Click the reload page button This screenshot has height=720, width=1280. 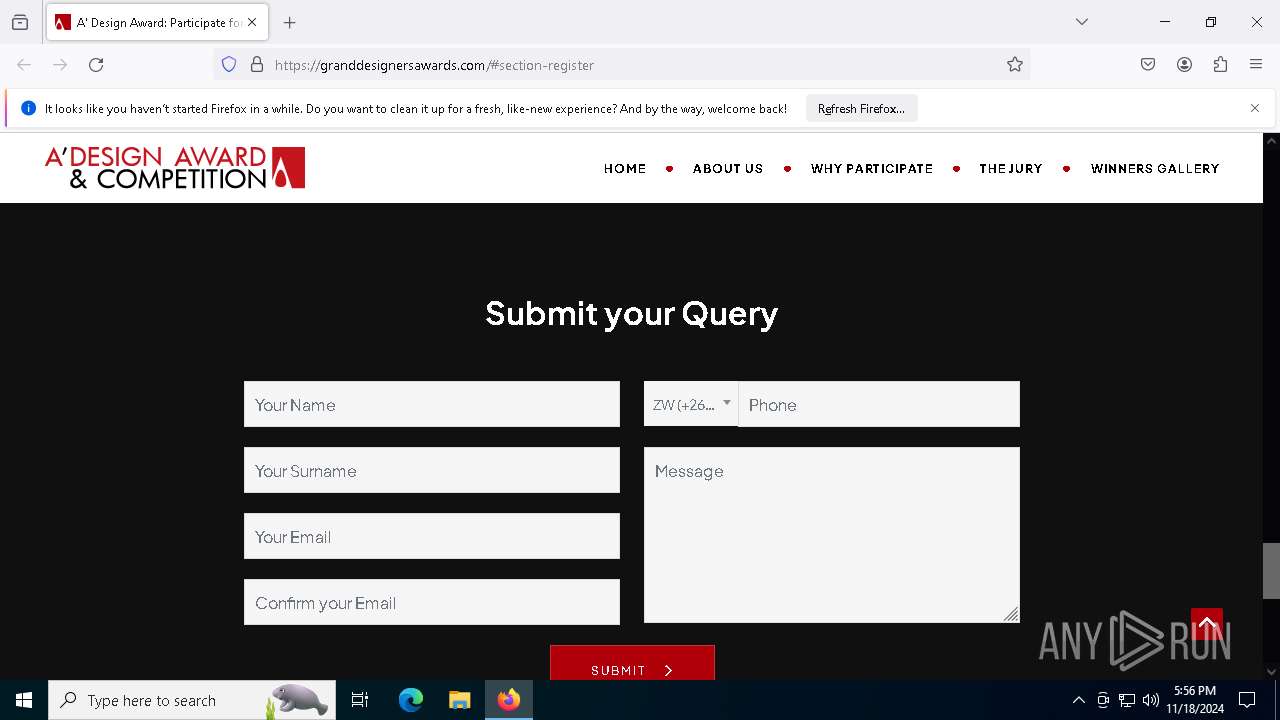96,65
